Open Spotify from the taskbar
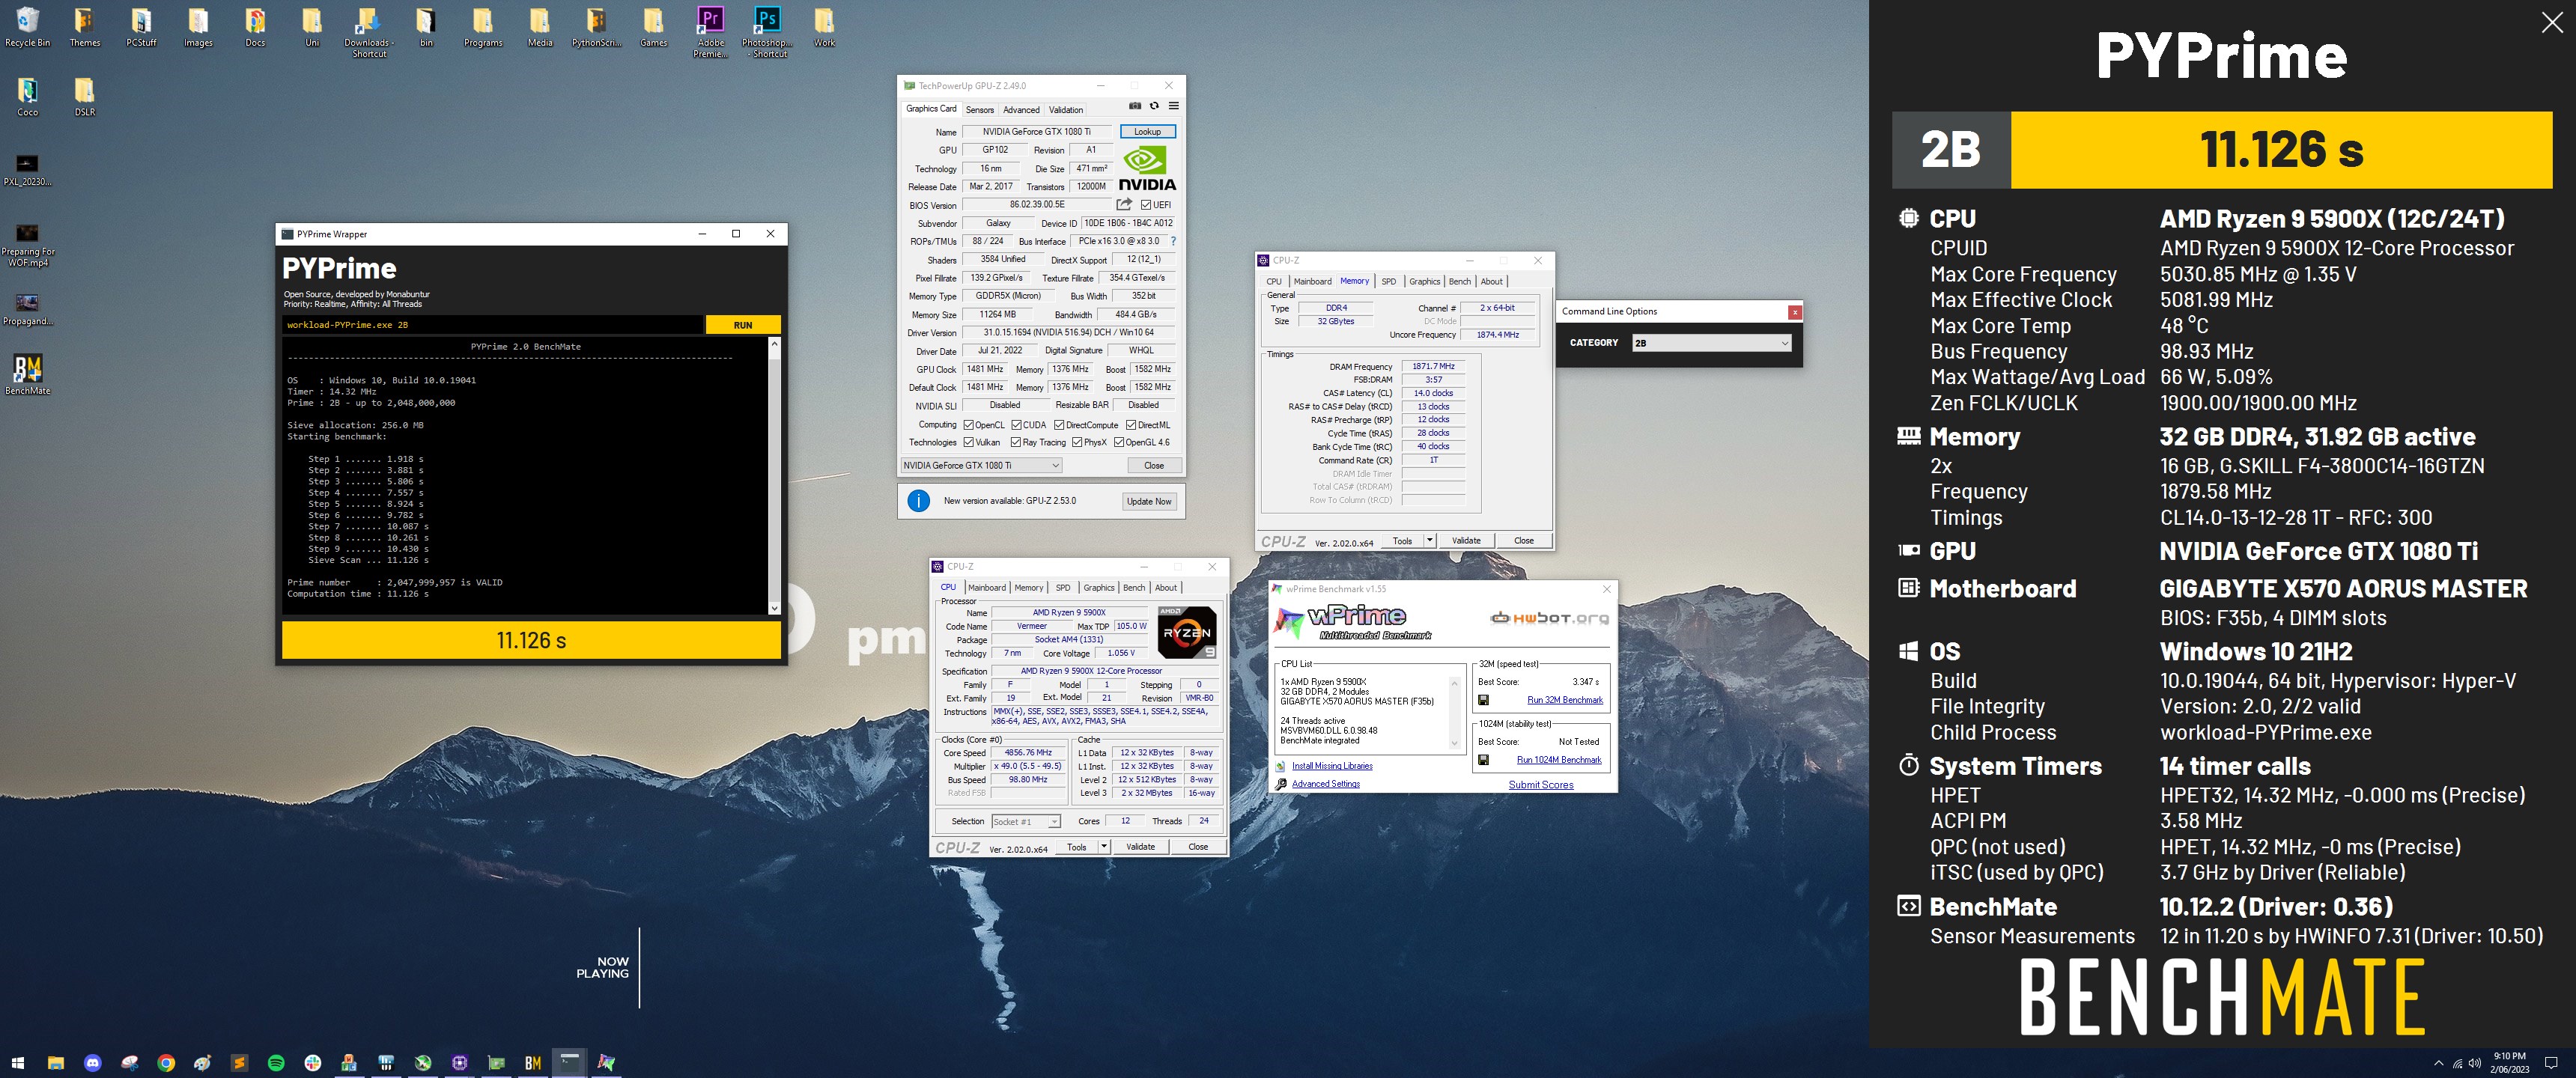The image size is (2576, 1078). 276,1063
